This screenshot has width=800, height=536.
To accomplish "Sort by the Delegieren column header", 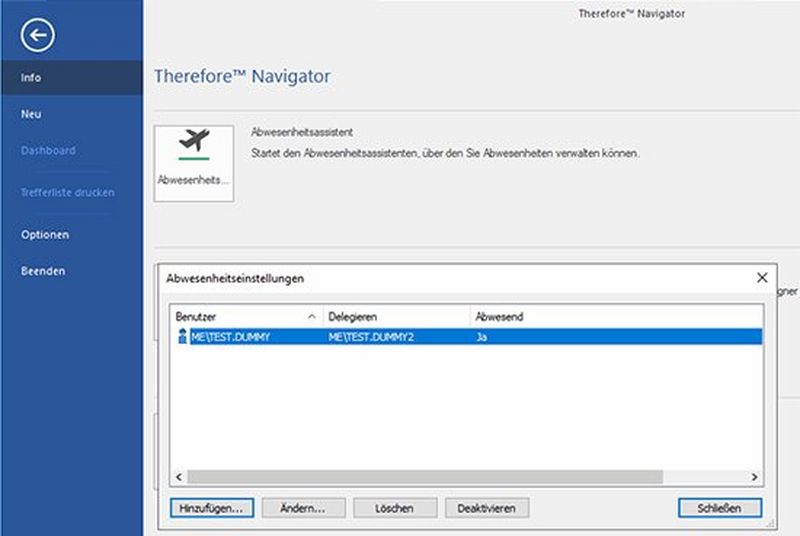I will point(396,317).
